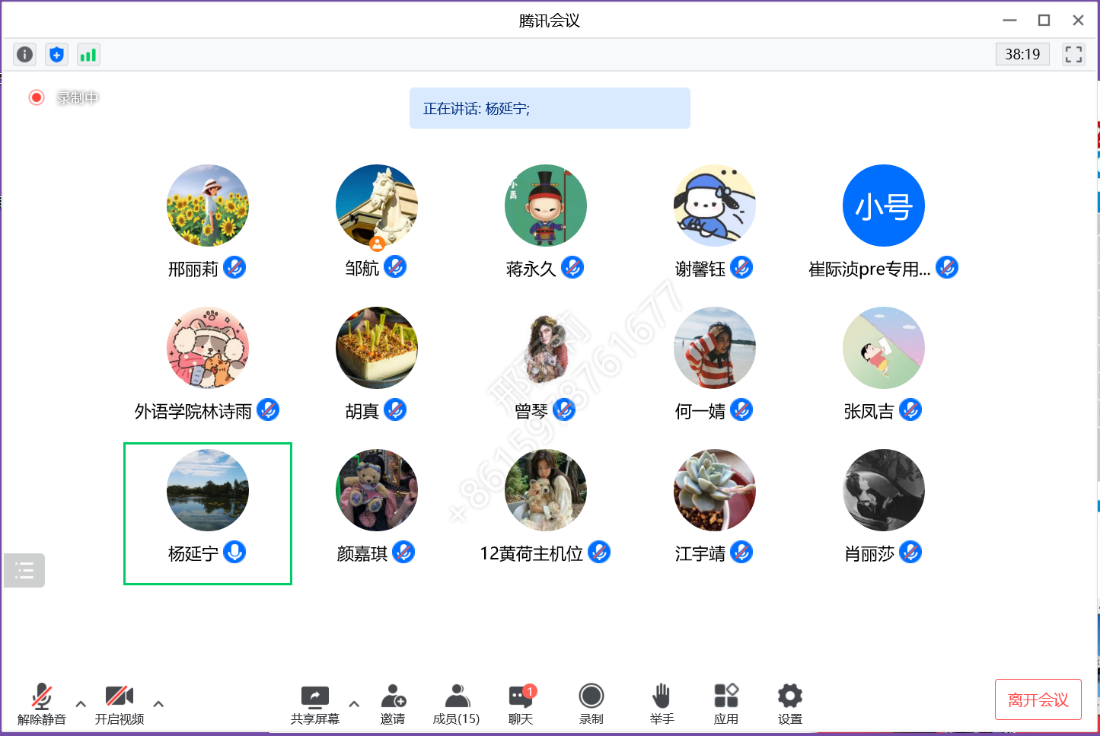Click the red Leave Meeting (离开会议) button
Viewport: 1100px width, 736px height.
[x=1038, y=699]
